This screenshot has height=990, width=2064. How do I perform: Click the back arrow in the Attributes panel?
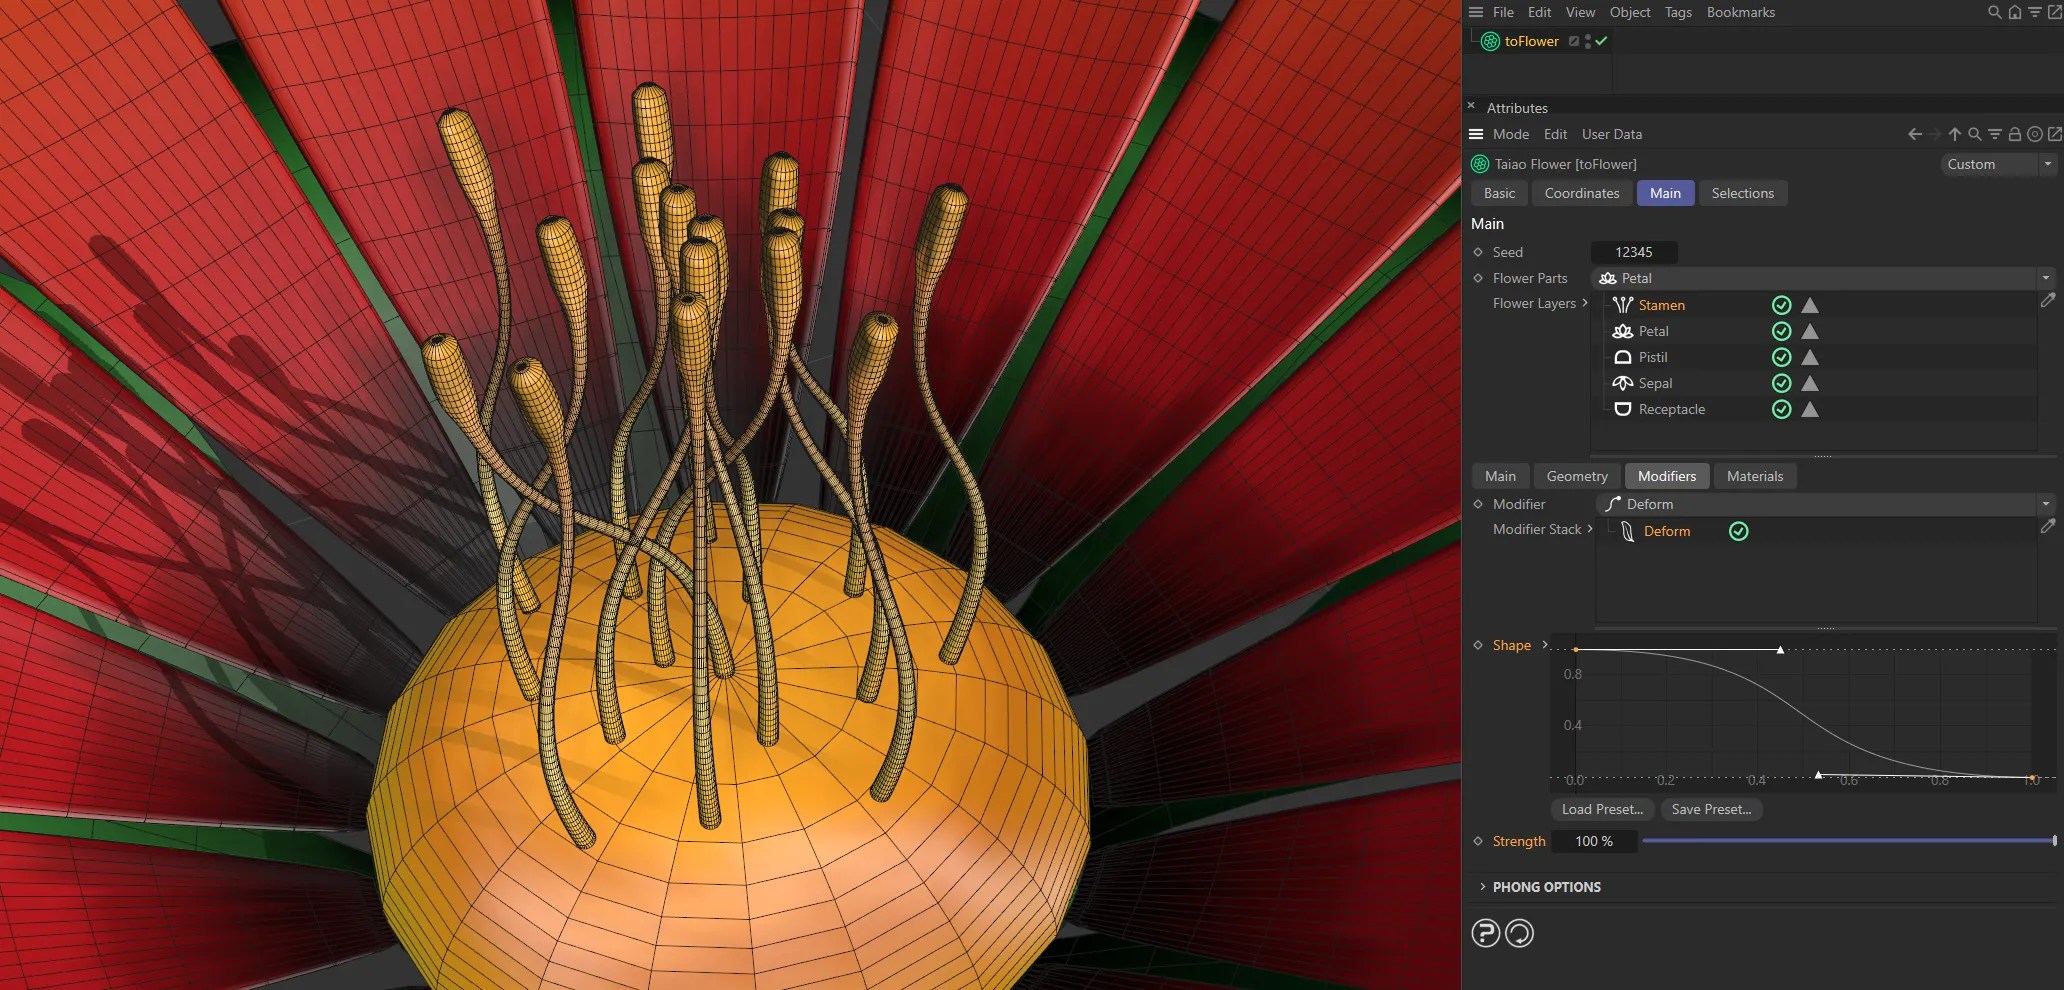click(1914, 133)
